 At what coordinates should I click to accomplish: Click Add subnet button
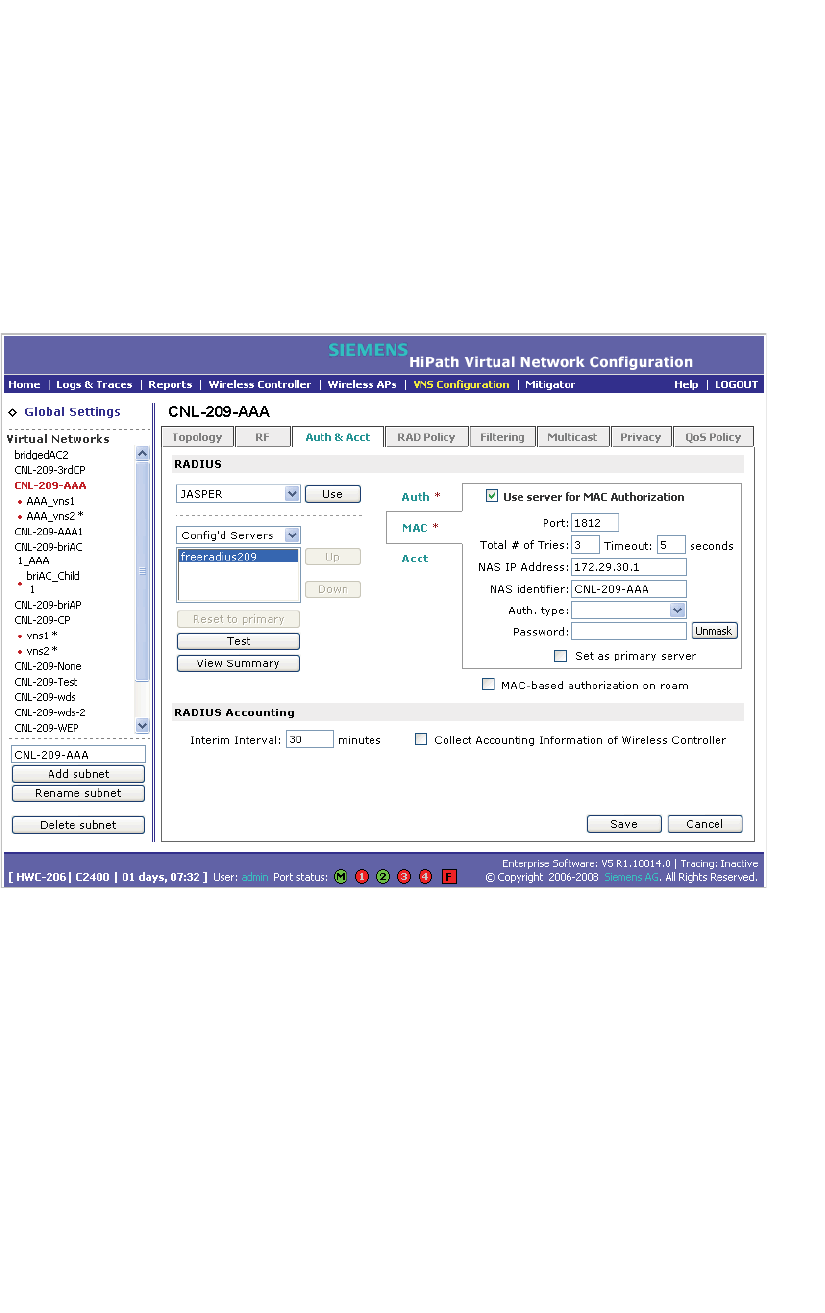click(78, 774)
